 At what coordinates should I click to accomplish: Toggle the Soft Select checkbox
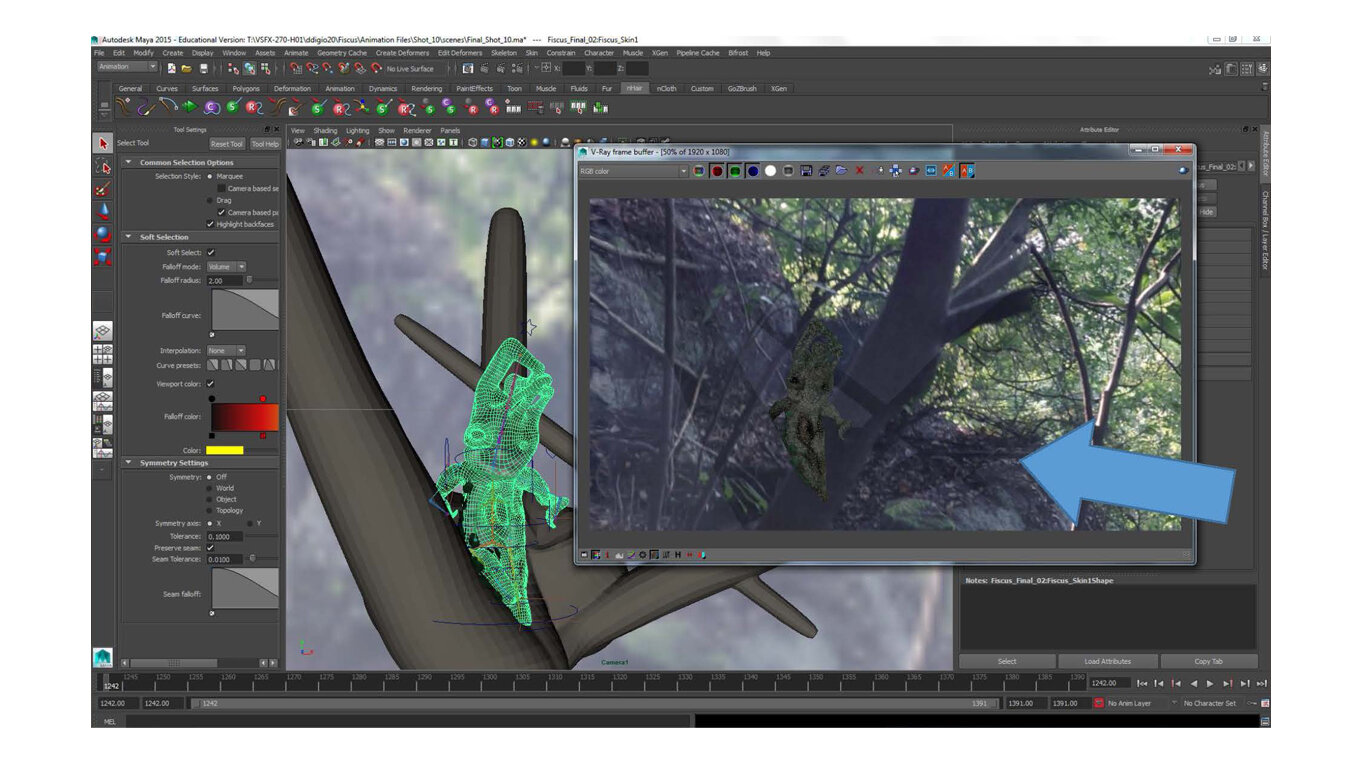click(x=211, y=252)
